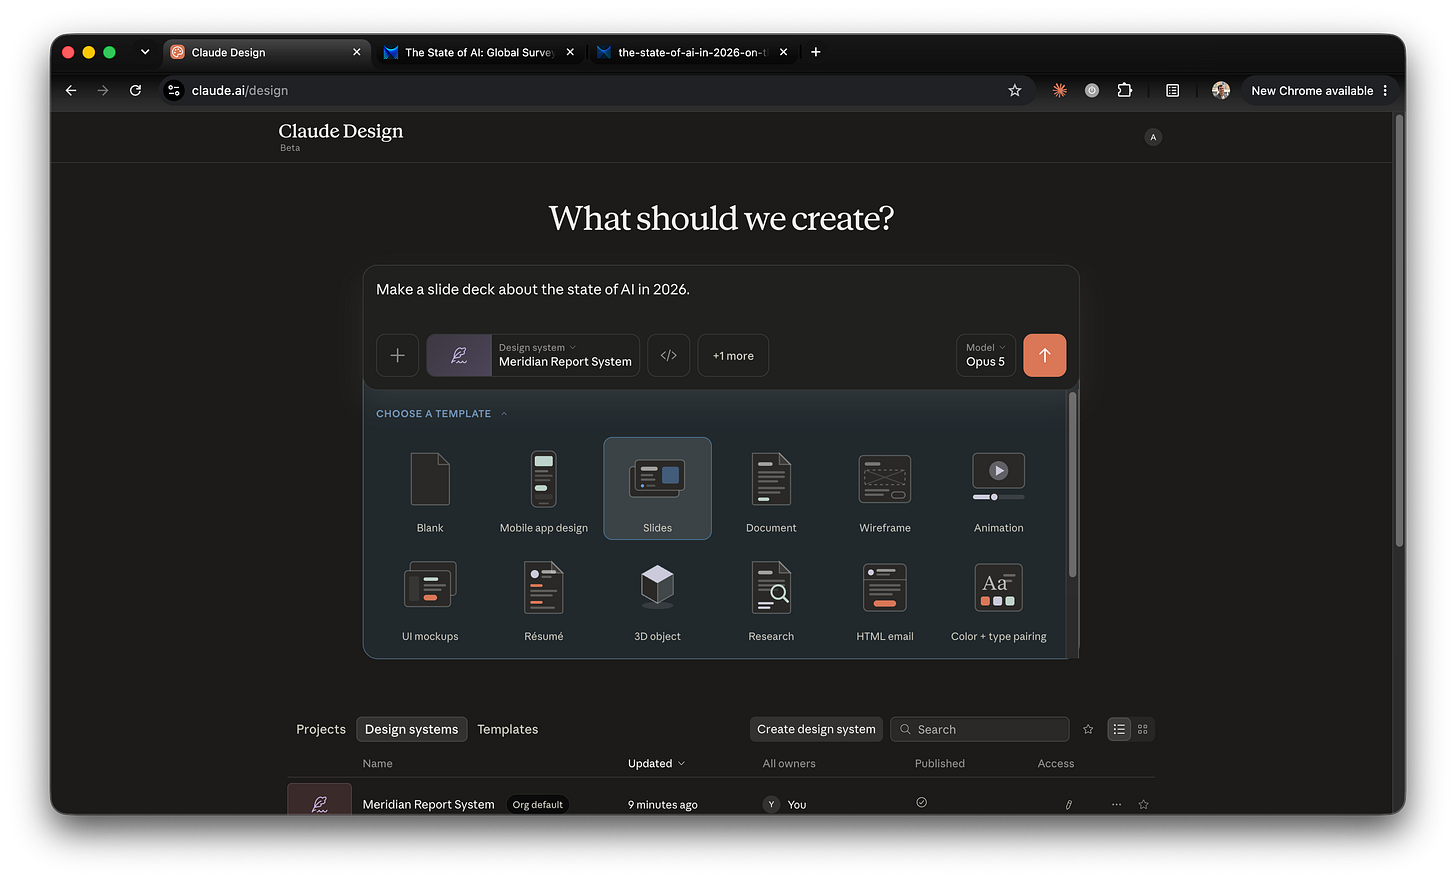Sort by the Updated column
The width and height of the screenshot is (1456, 881).
coord(656,763)
